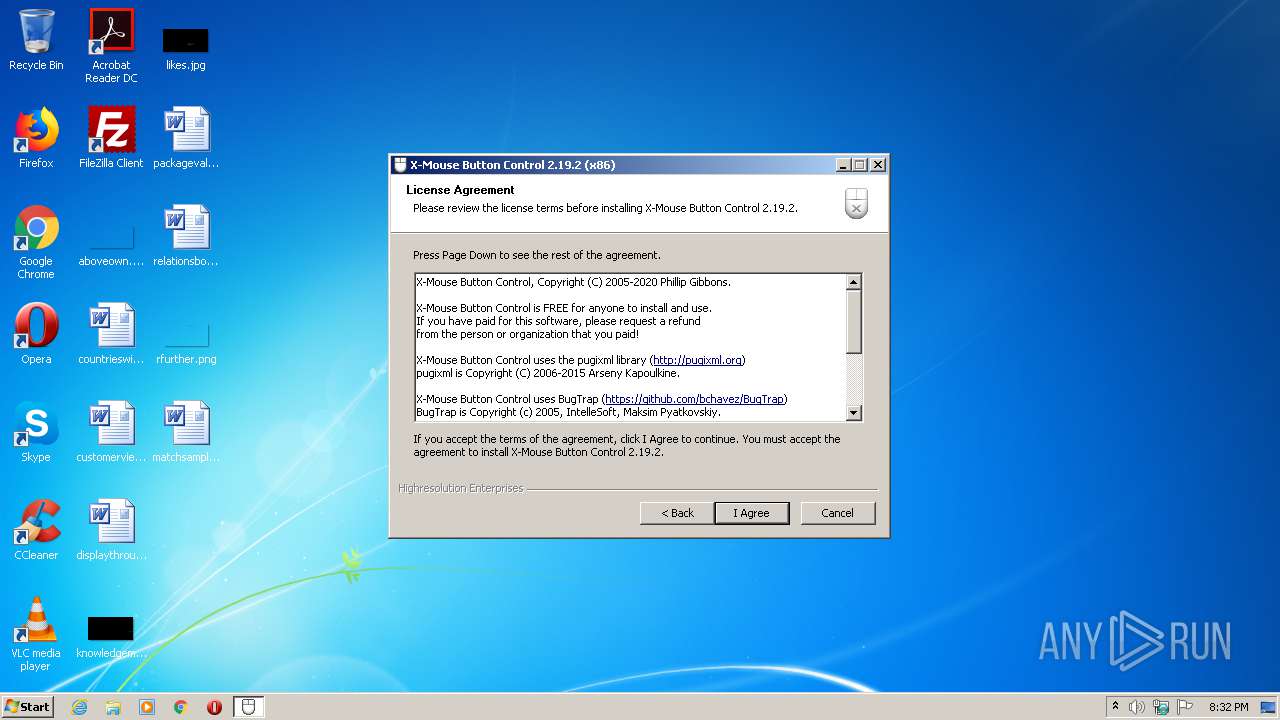Screen dimensions: 1280x720
Task: Select the customervie... Word document
Action: (111, 432)
